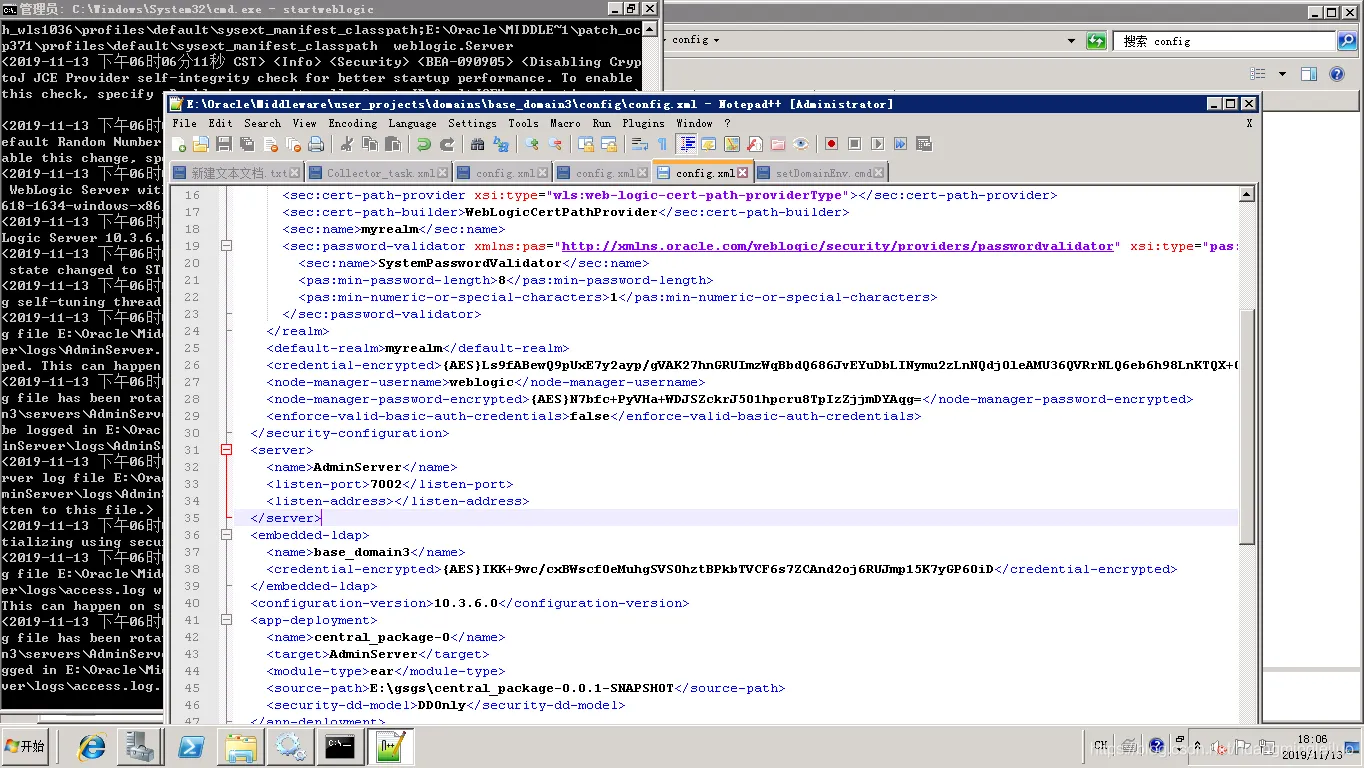Start macro recording with red record icon
The image size is (1364, 768).
[x=831, y=144]
